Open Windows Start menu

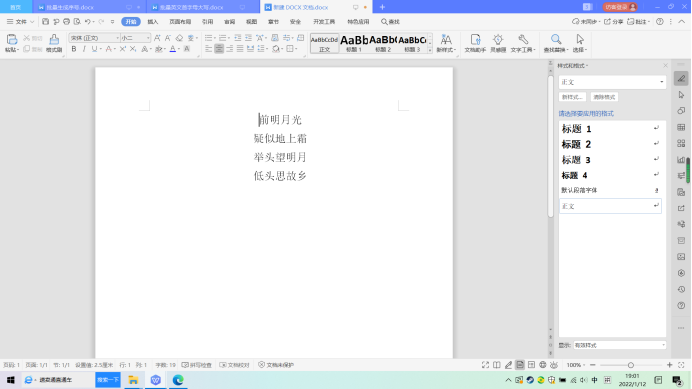tap(11, 380)
